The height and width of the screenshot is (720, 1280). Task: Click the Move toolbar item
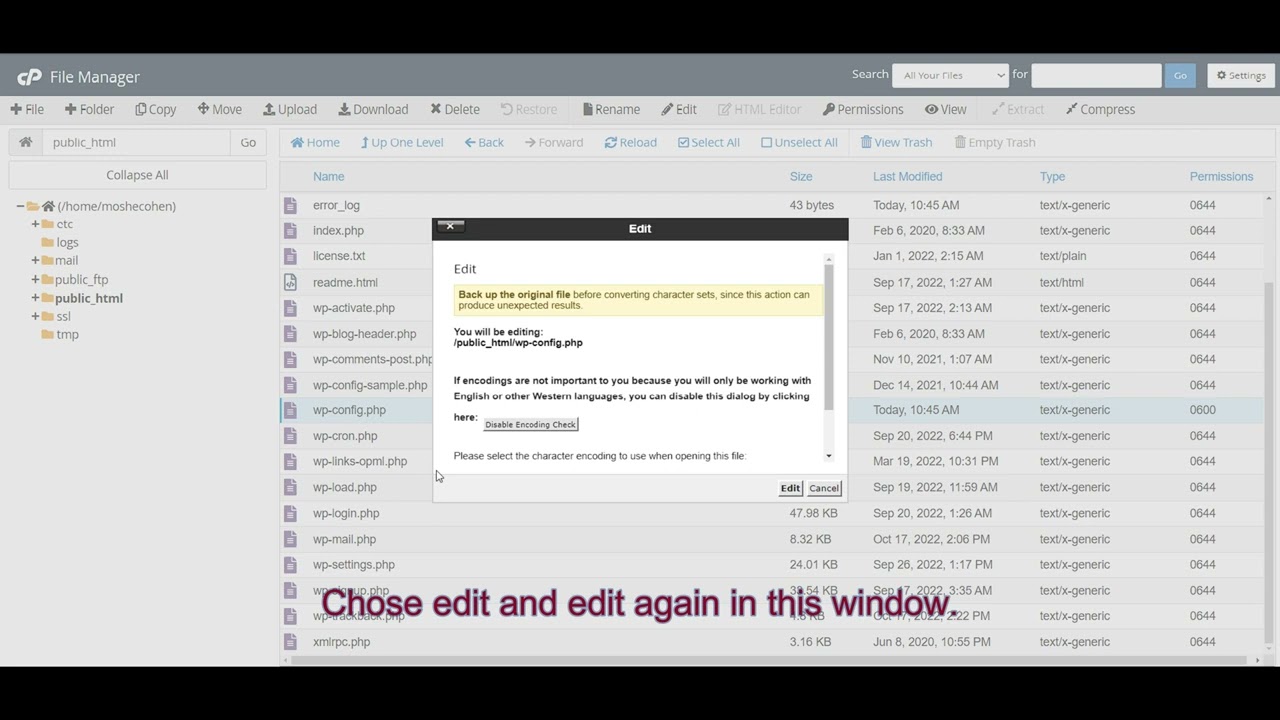pyautogui.click(x=219, y=109)
